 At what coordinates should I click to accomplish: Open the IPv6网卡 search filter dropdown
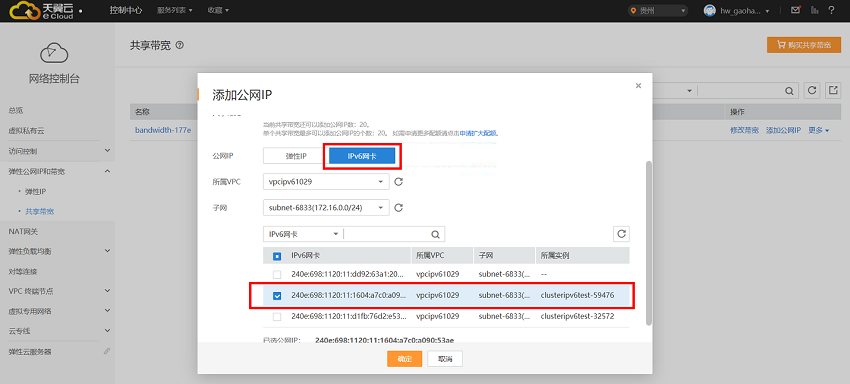[x=303, y=234]
